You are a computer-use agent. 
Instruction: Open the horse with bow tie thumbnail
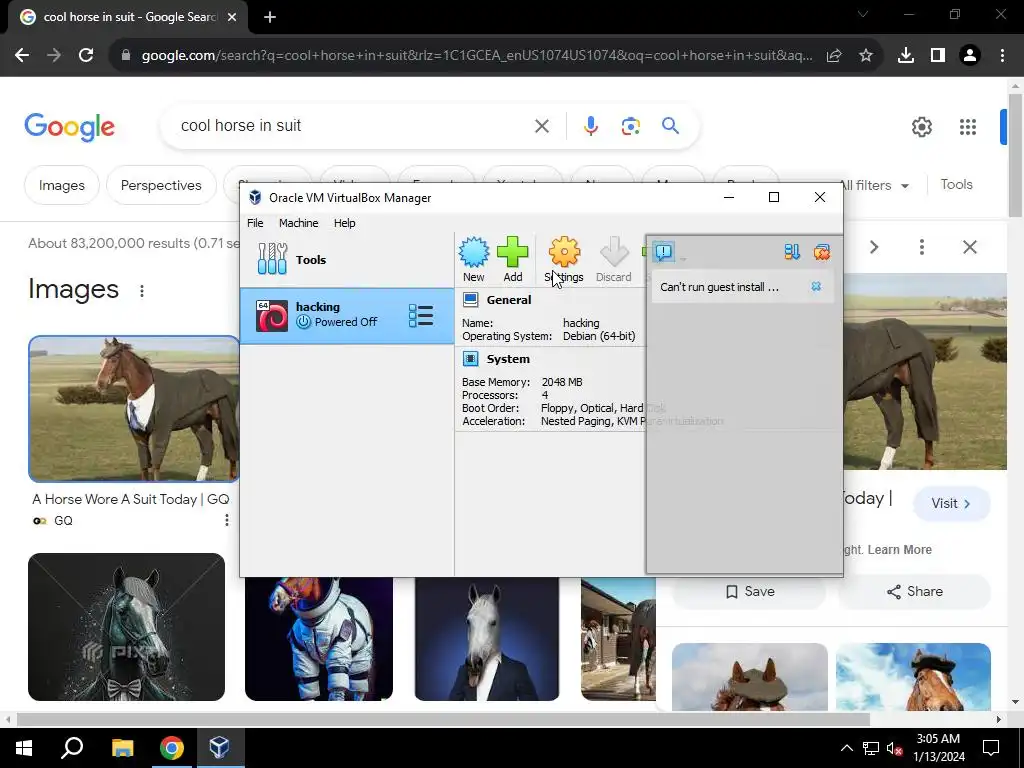(127, 627)
